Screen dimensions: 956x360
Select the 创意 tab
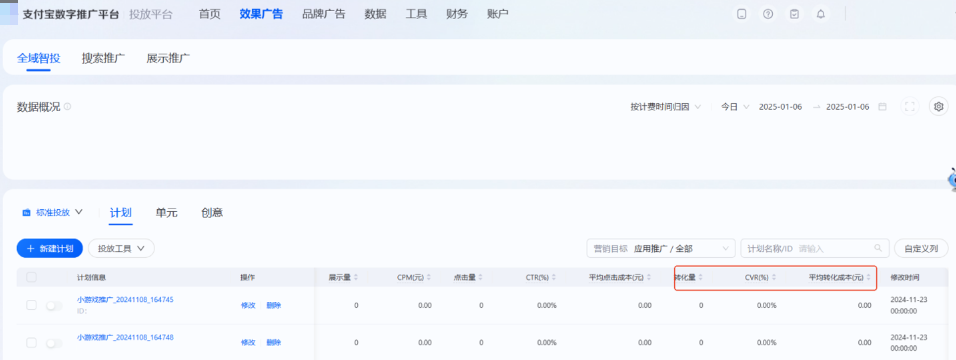(x=212, y=212)
